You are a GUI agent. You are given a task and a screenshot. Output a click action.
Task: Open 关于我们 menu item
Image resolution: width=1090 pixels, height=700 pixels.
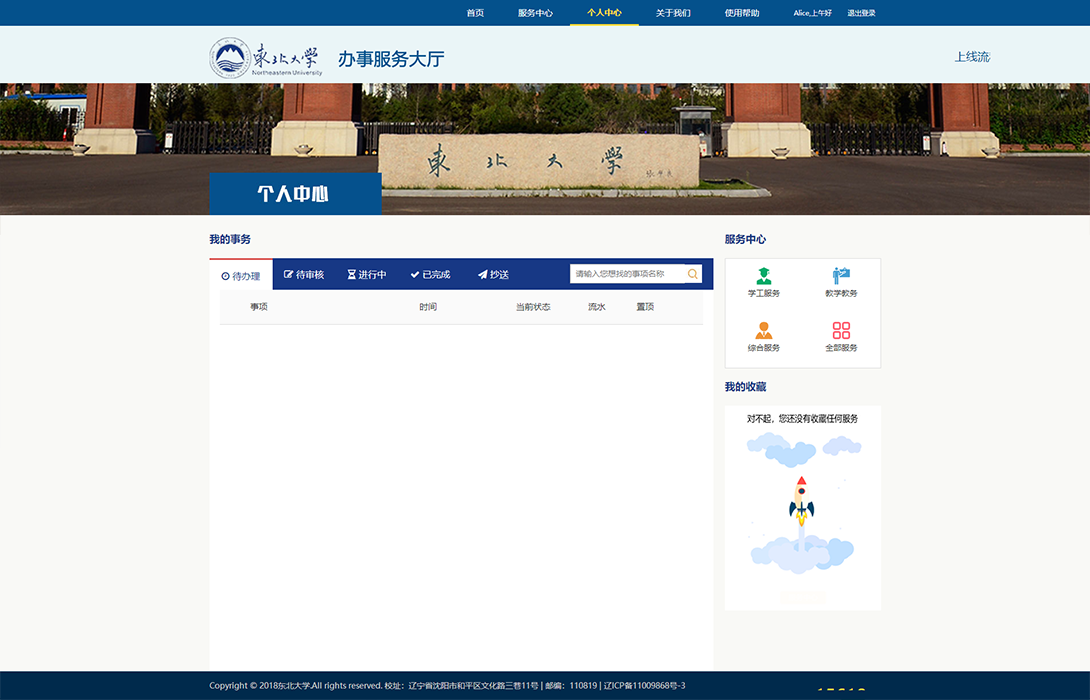(673, 13)
